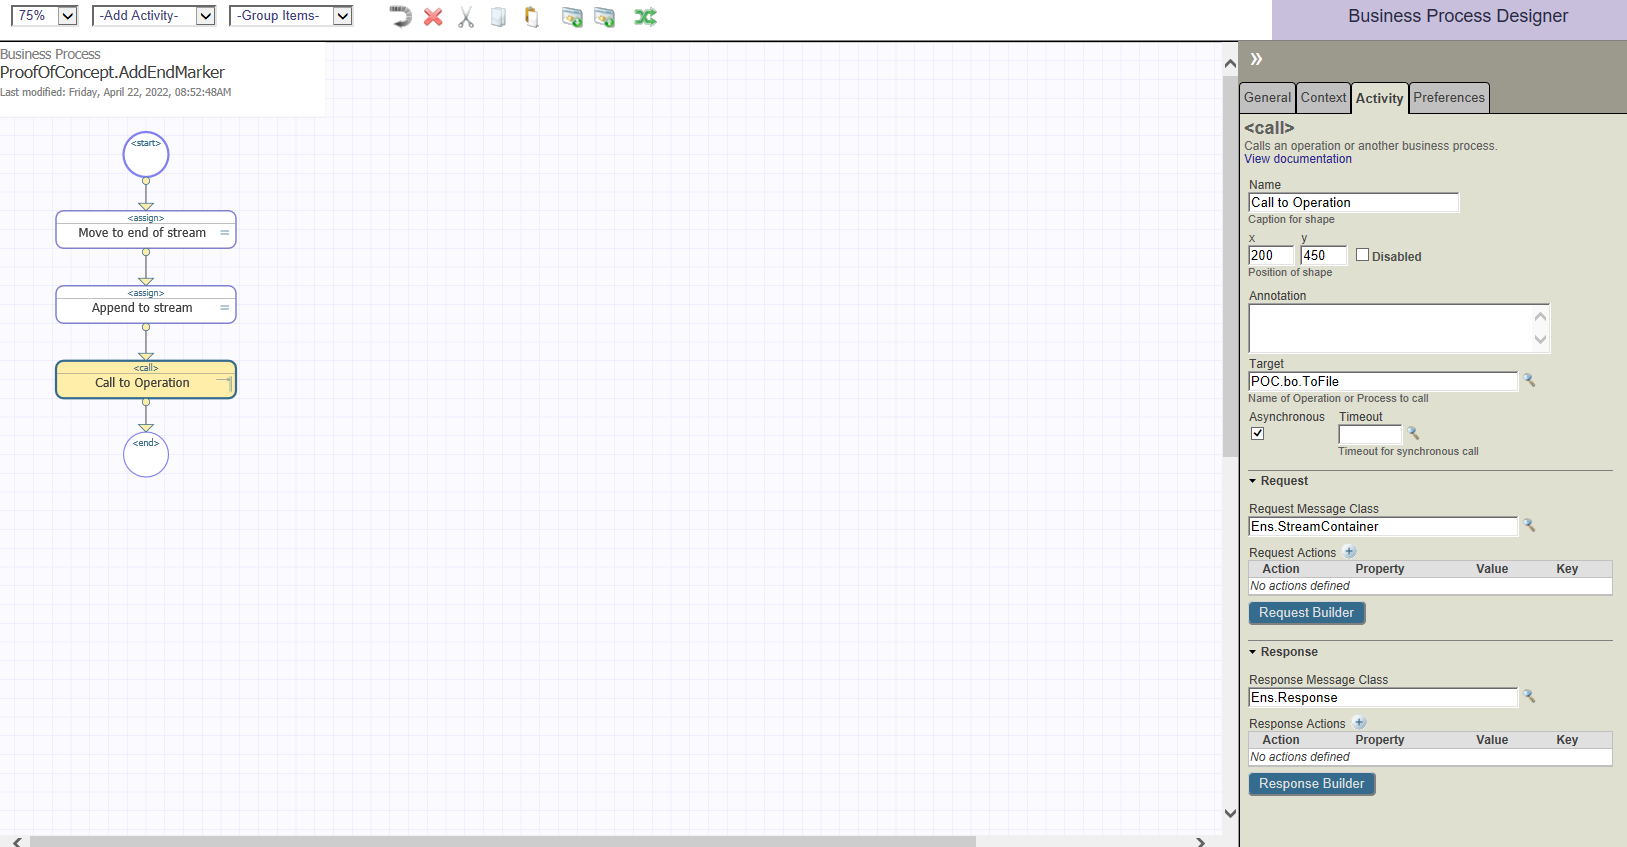This screenshot has height=847, width=1627.
Task: Open Response Message Class finder icon
Action: coord(1529,697)
